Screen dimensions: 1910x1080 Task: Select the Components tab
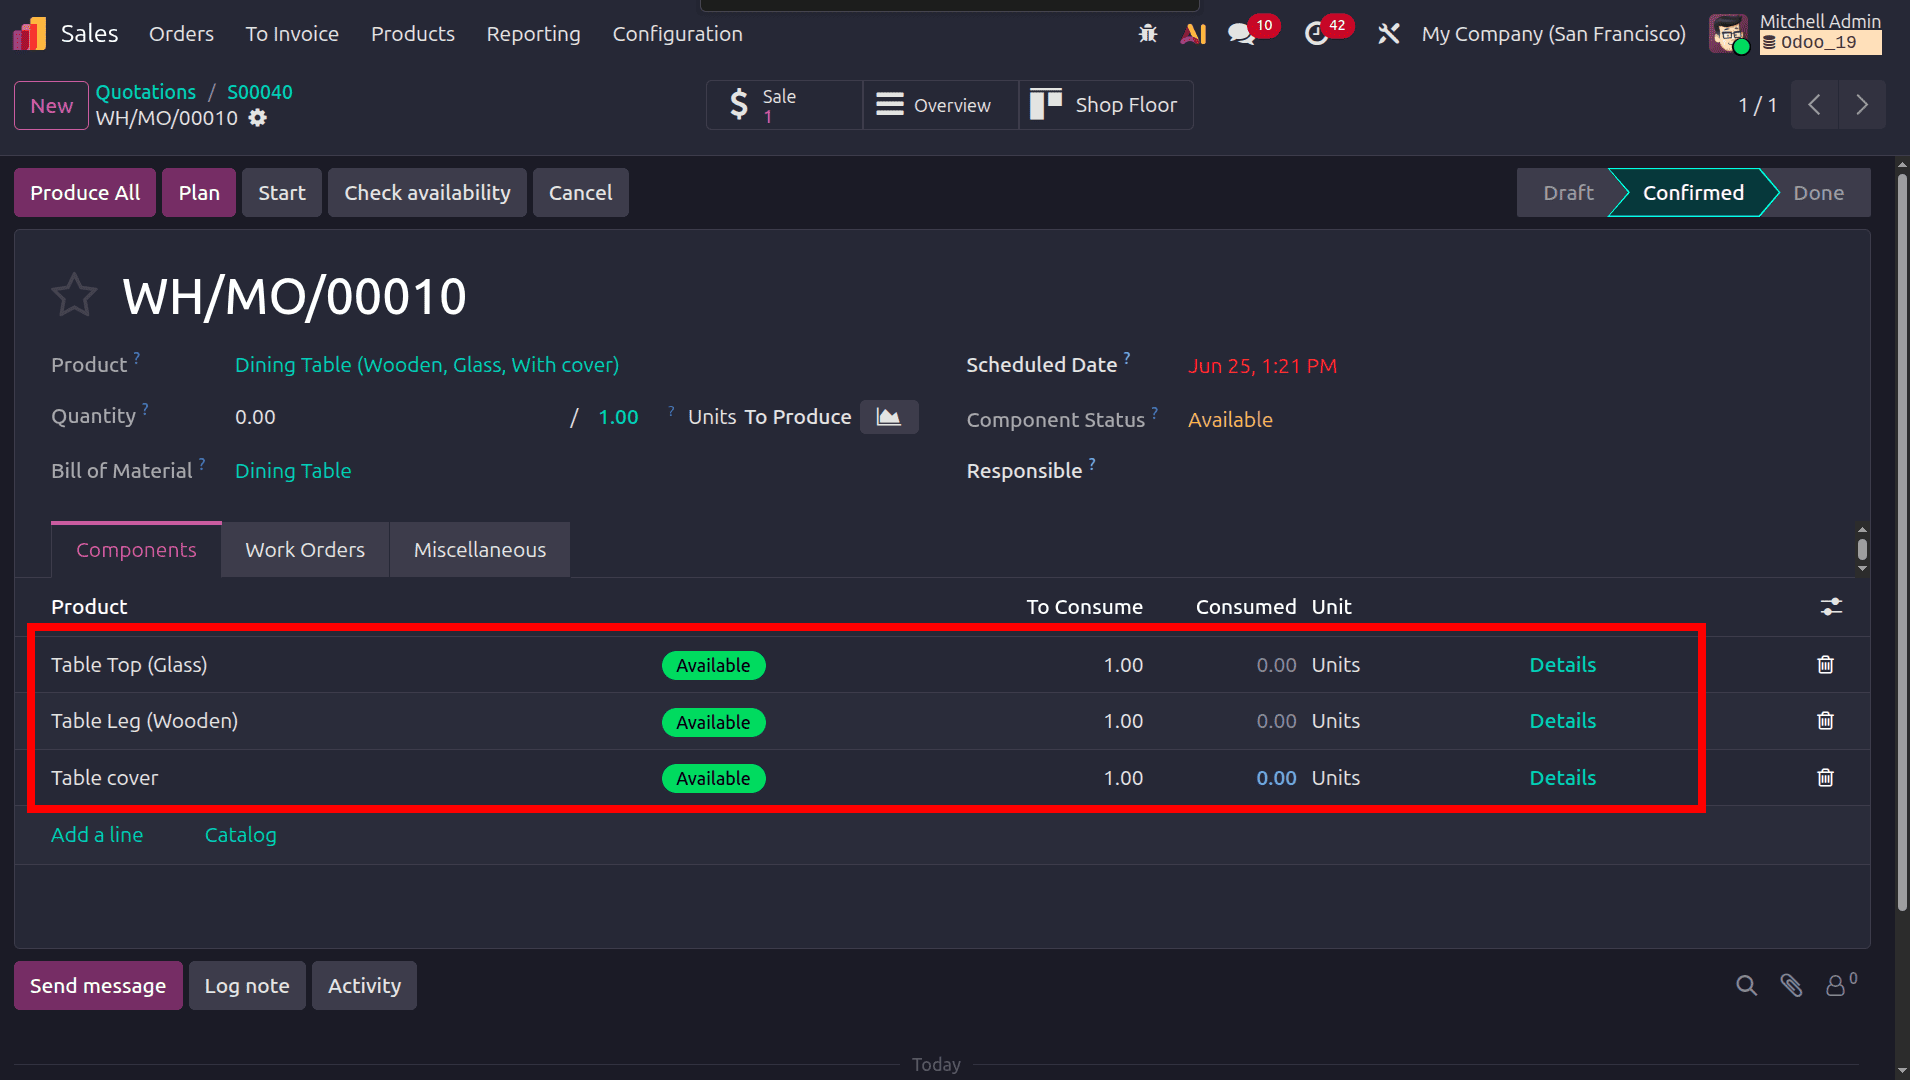pos(136,550)
